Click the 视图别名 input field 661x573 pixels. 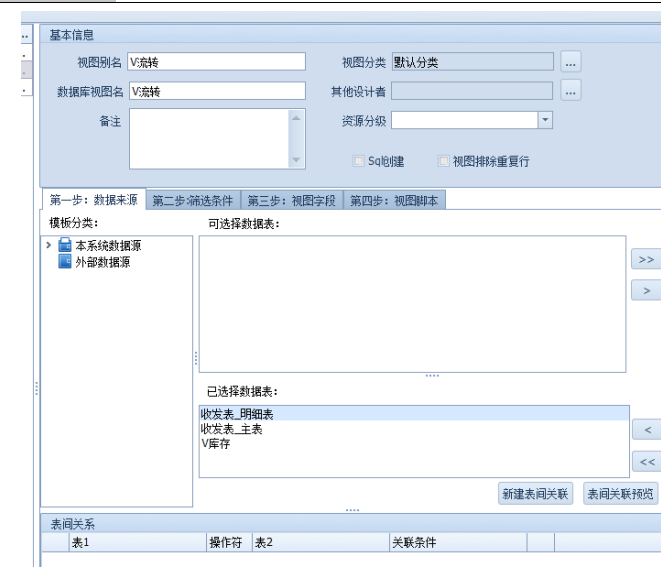coord(216,62)
